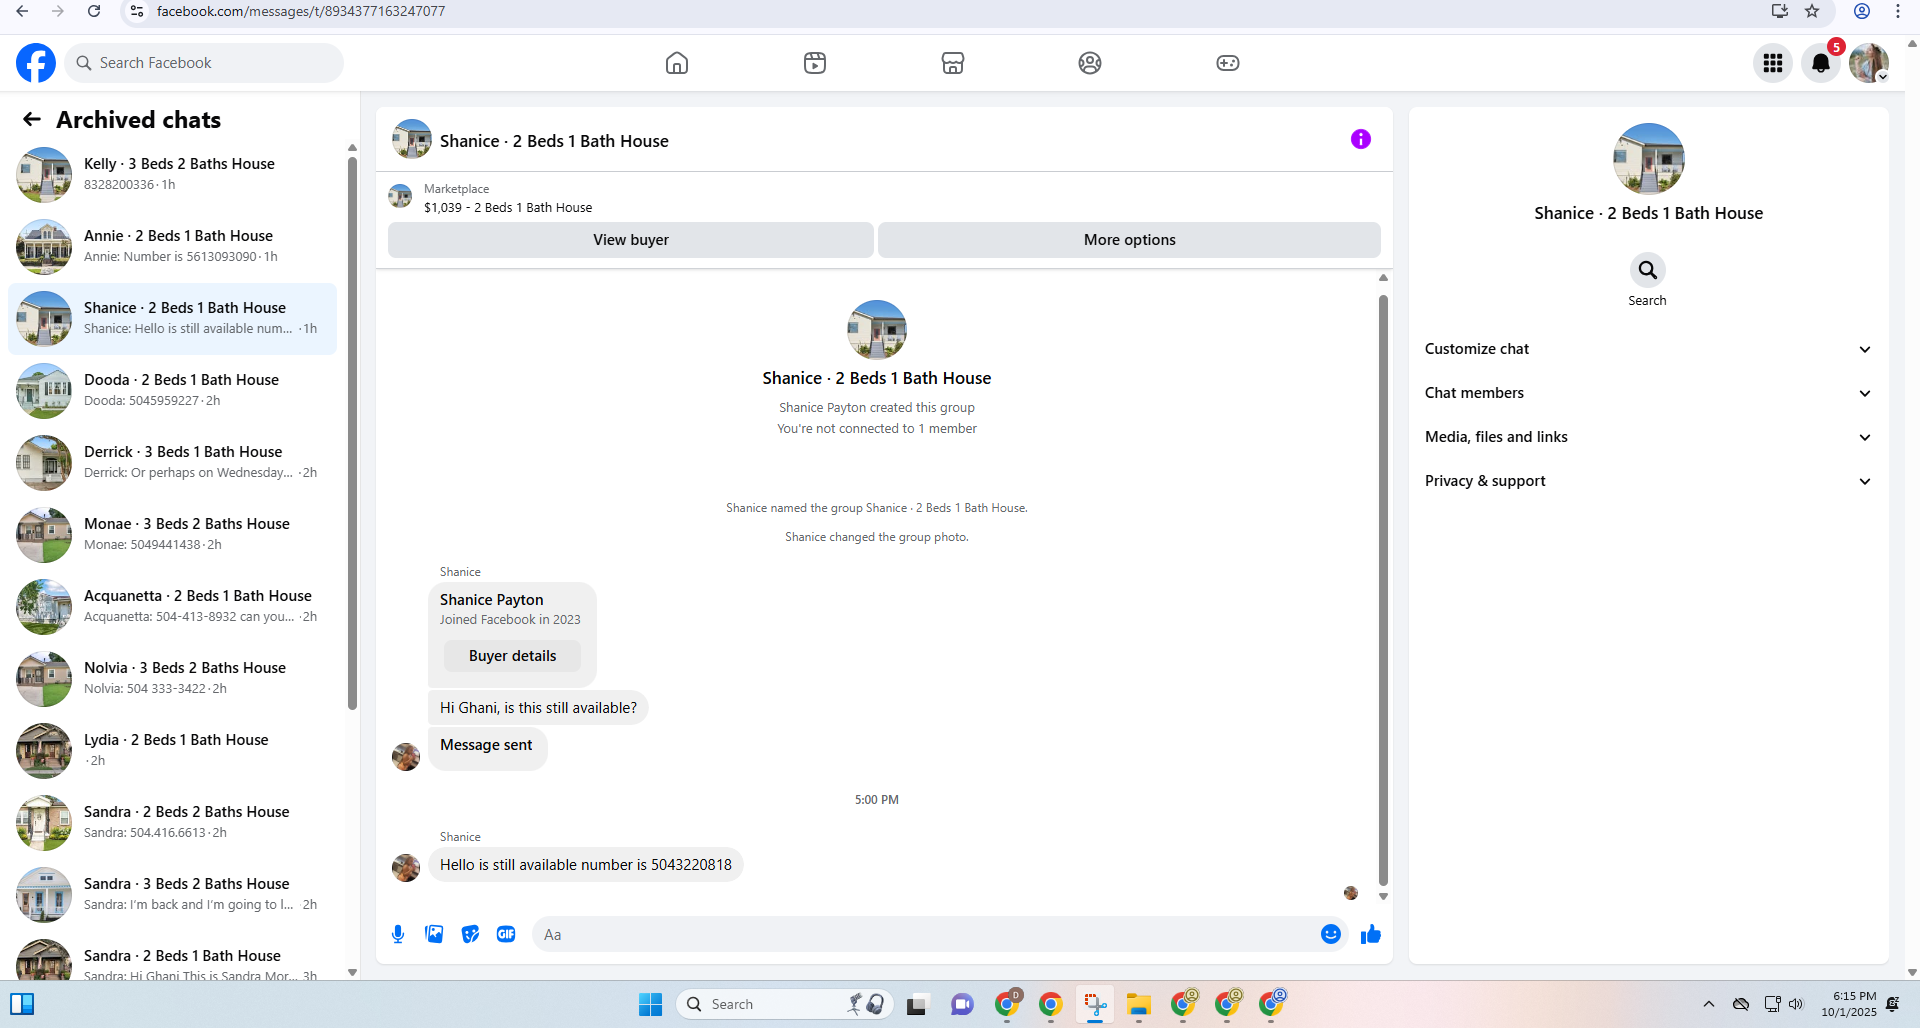
Task: Click the 'Hi Ghani, is this still available?' message
Action: pyautogui.click(x=538, y=708)
